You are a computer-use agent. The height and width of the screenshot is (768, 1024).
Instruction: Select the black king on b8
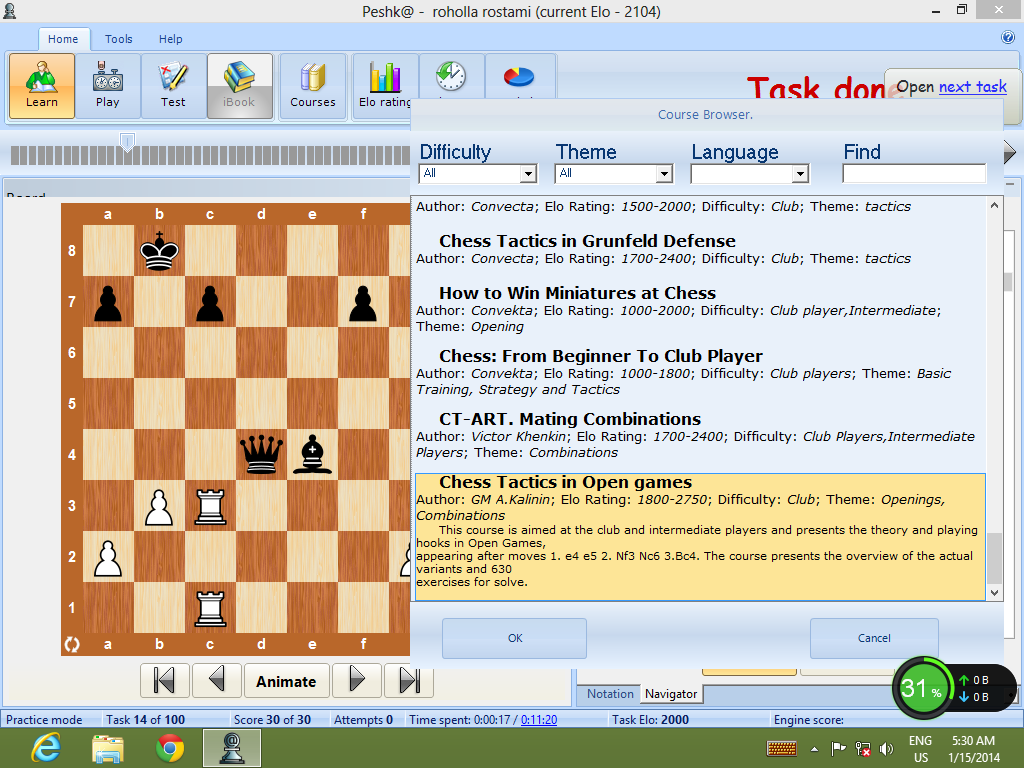[x=159, y=251]
